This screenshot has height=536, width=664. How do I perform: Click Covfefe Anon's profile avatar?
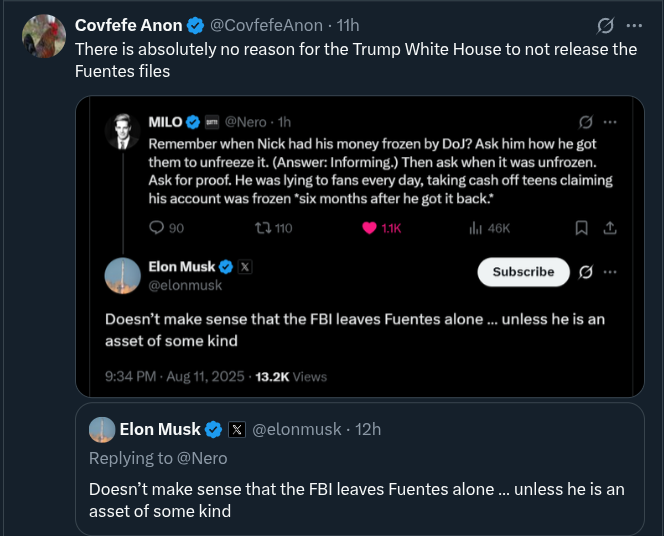click(44, 36)
